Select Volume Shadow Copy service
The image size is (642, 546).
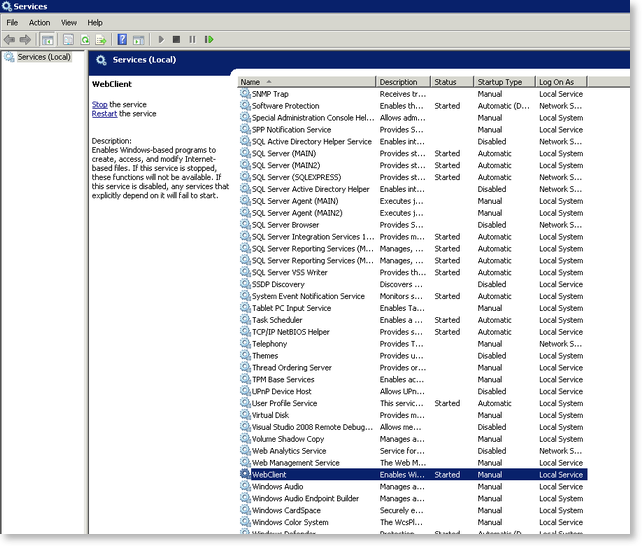point(414,439)
